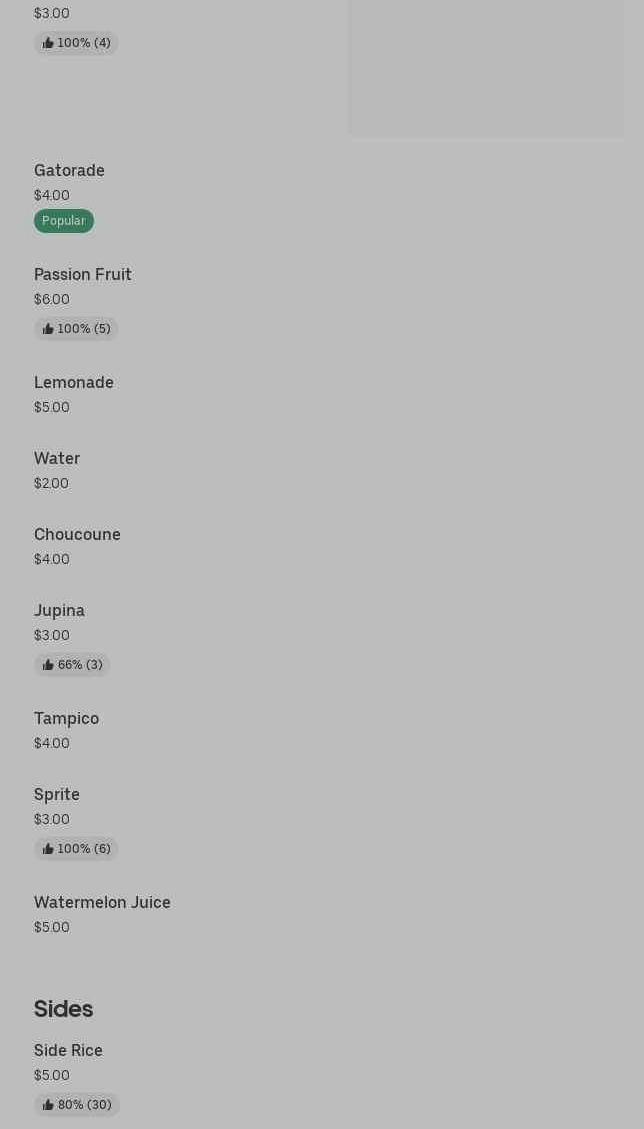Click the thumbs-up icon under Passion Fruit
This screenshot has height=1129, width=644.
click(48, 329)
